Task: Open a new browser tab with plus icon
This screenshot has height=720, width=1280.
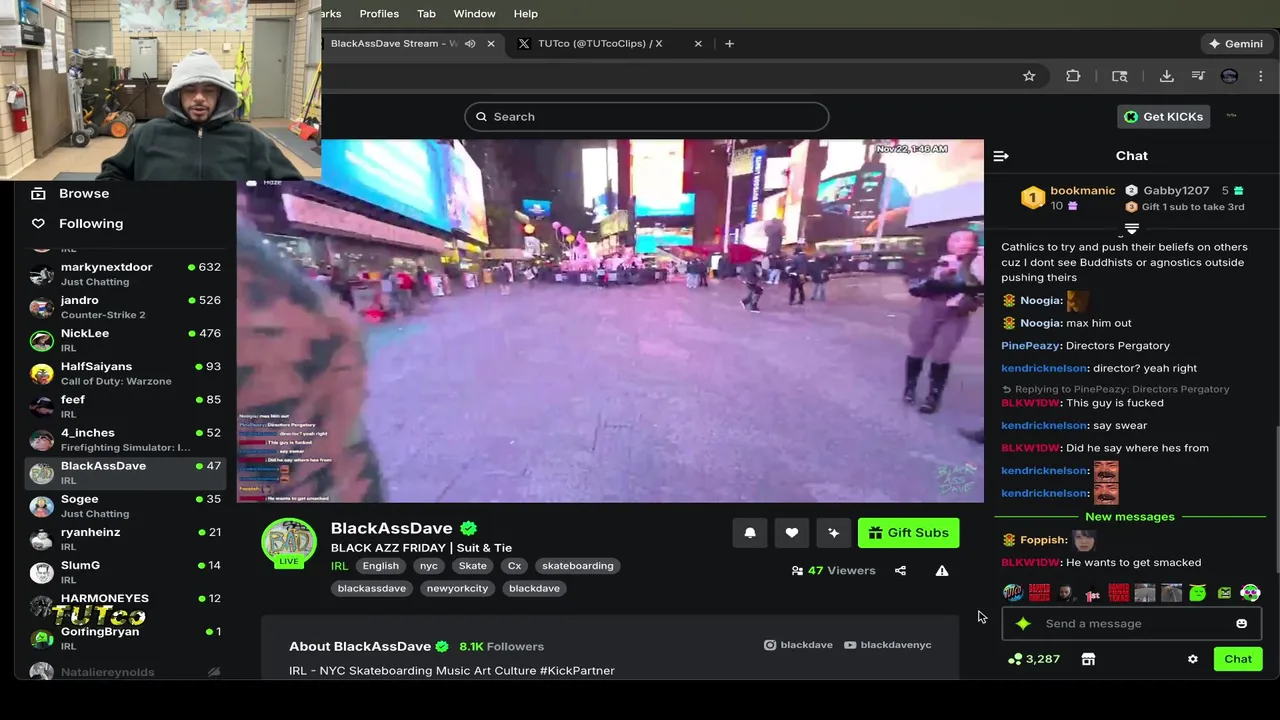Action: point(729,44)
